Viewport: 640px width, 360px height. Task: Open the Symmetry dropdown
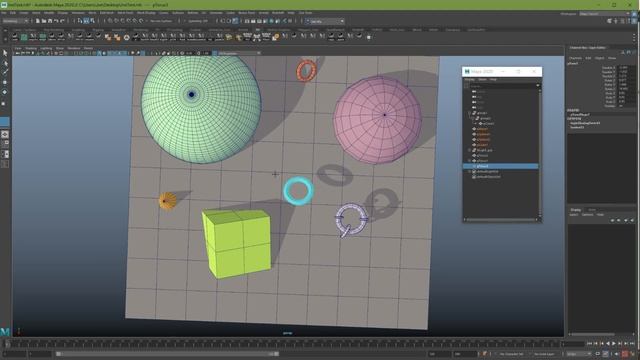click(198, 21)
